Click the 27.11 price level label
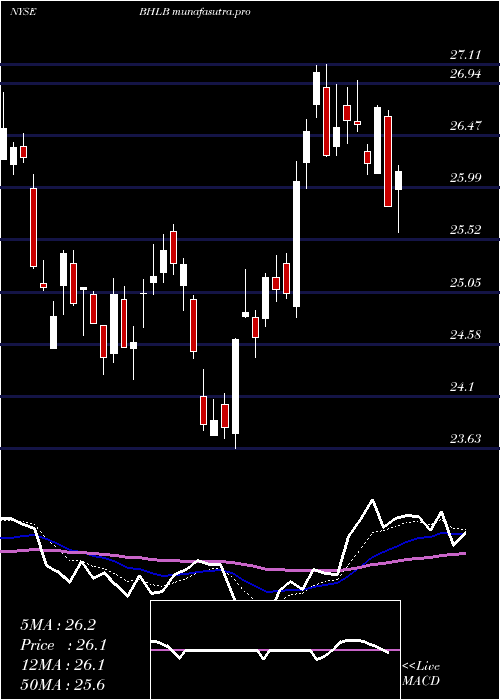The height and width of the screenshot is (700, 500). pos(465,55)
